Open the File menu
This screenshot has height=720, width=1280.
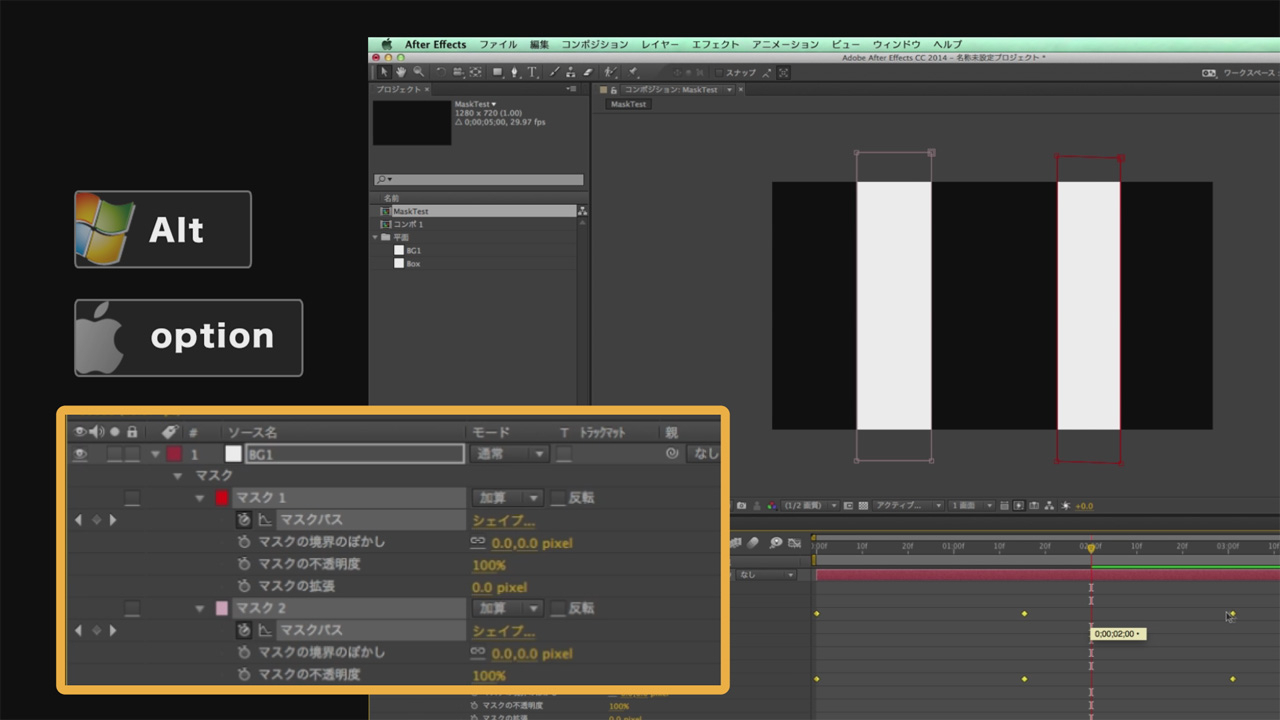pyautogui.click(x=498, y=44)
